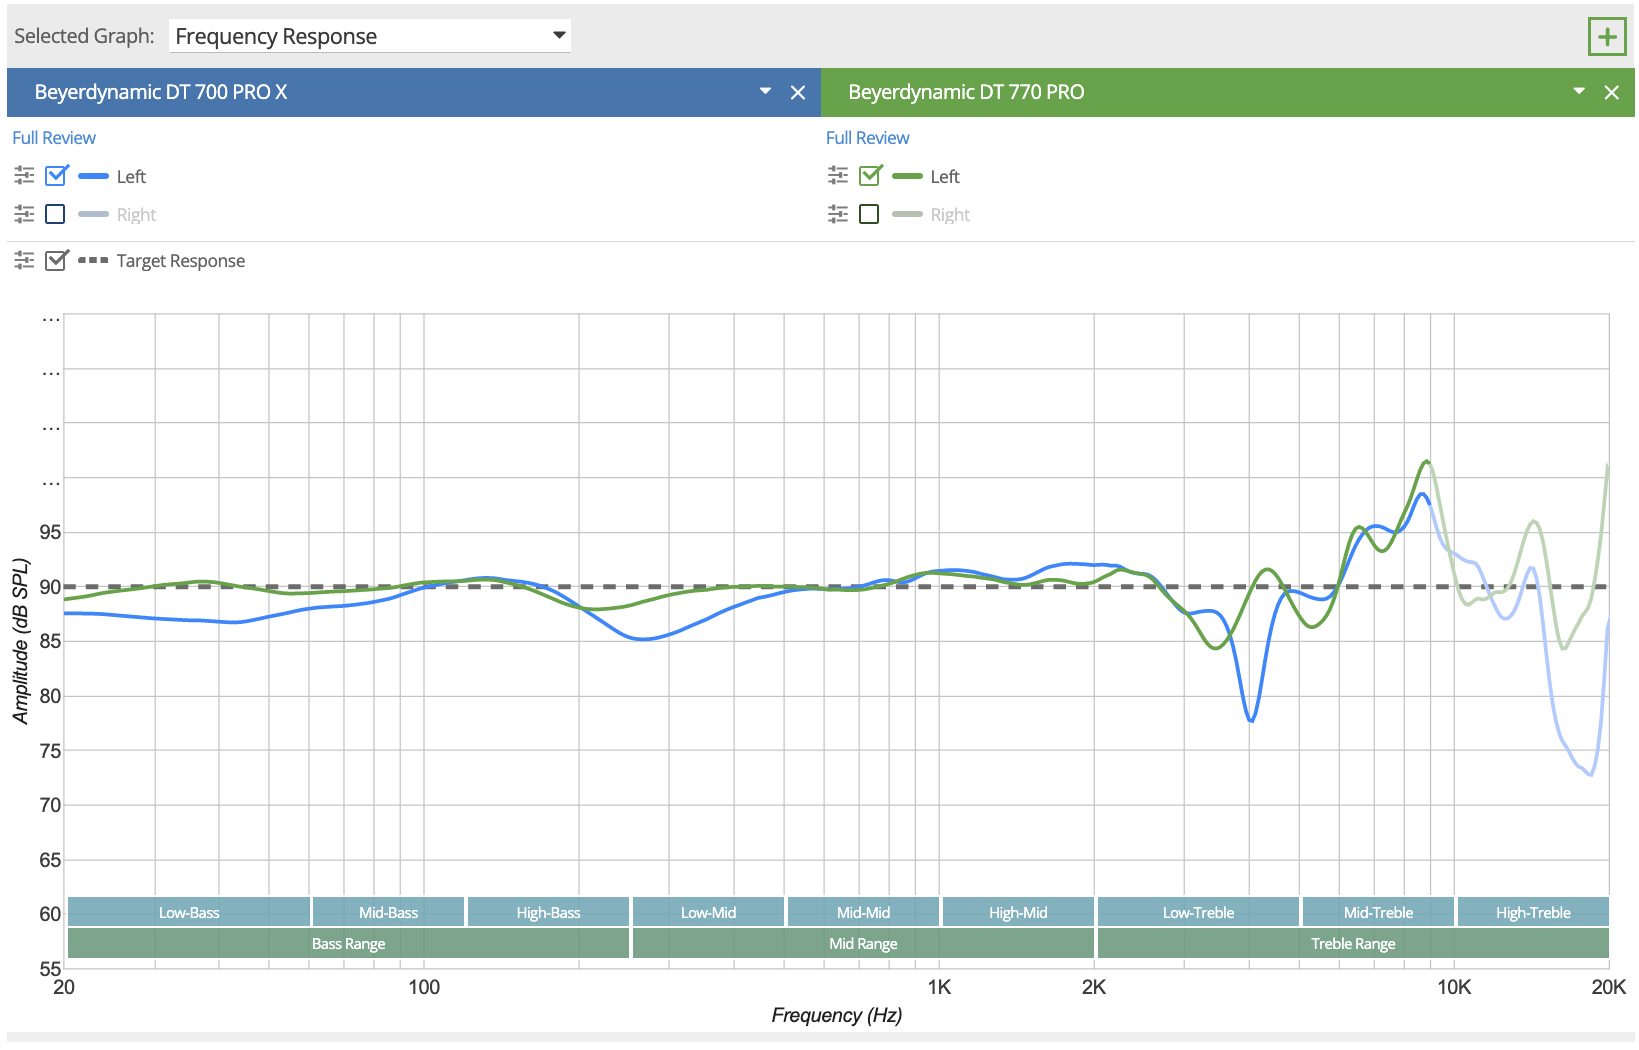Click the Low-Mid range label
The width and height of the screenshot is (1639, 1050).
pyautogui.click(x=709, y=912)
